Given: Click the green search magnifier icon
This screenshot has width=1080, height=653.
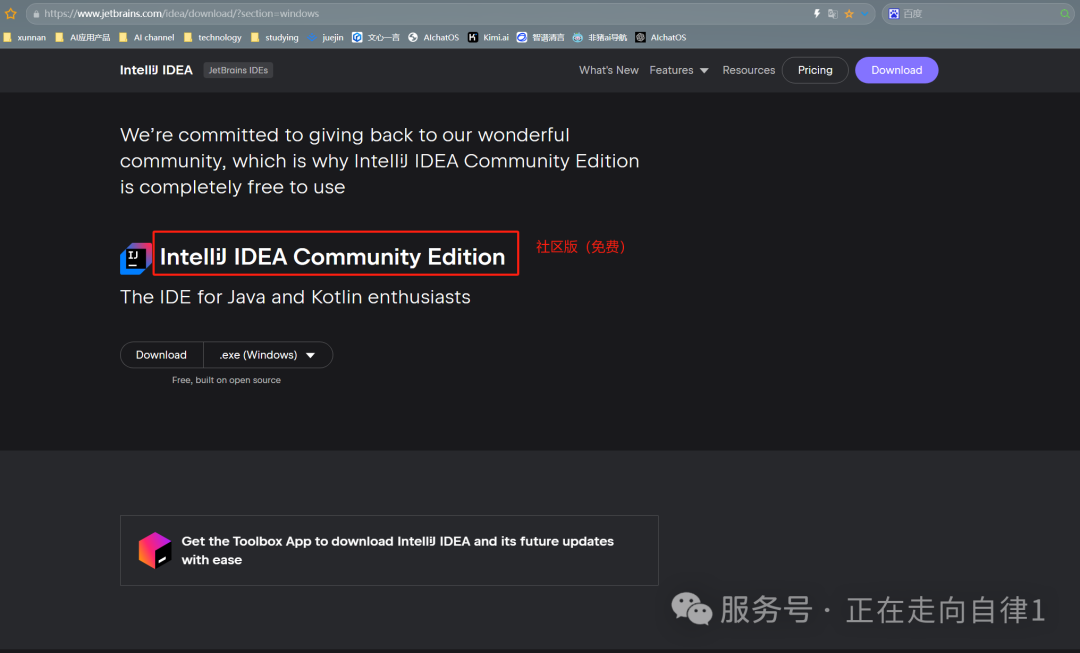Looking at the screenshot, I should (x=1065, y=14).
